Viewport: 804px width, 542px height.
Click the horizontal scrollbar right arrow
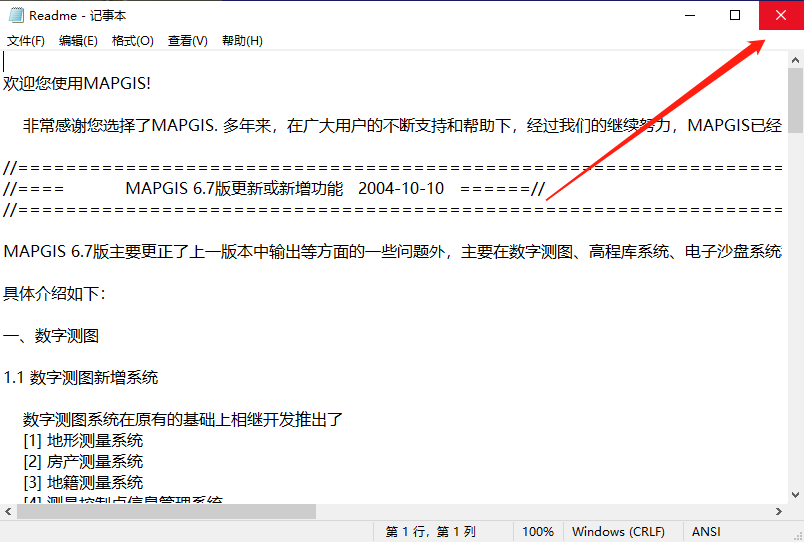[x=779, y=511]
